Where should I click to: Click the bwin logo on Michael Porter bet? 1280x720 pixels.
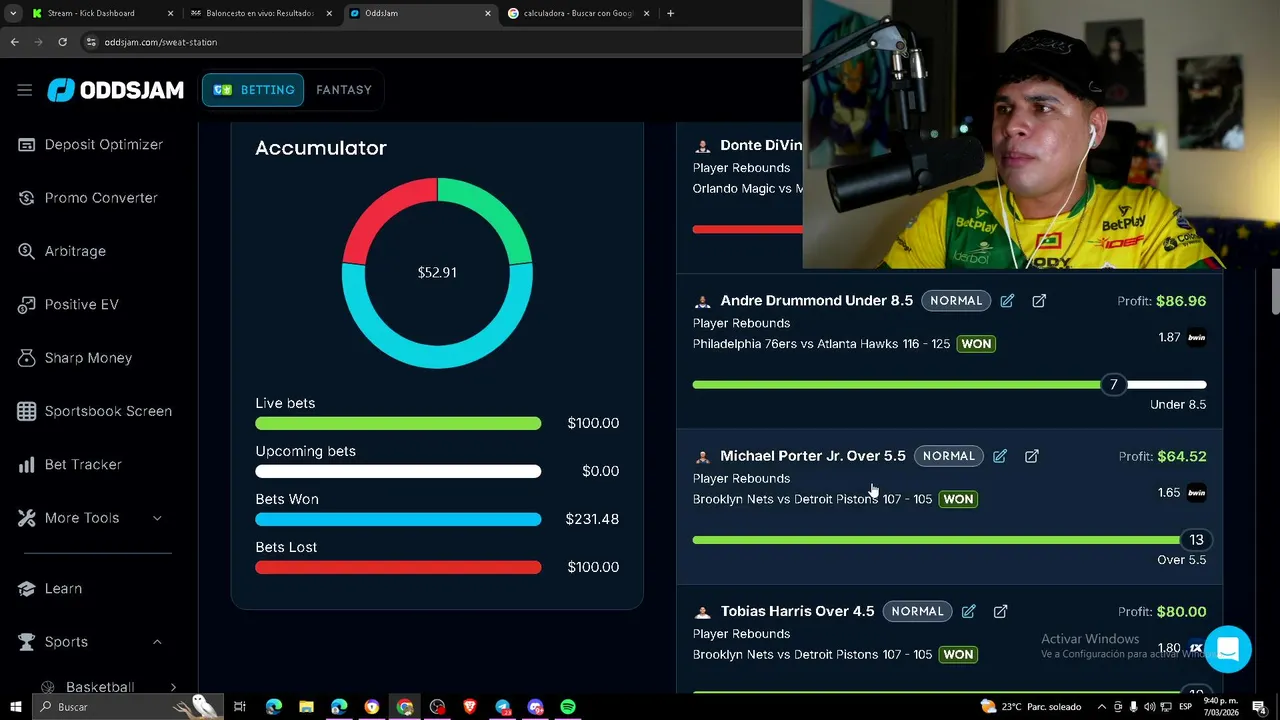point(1197,493)
